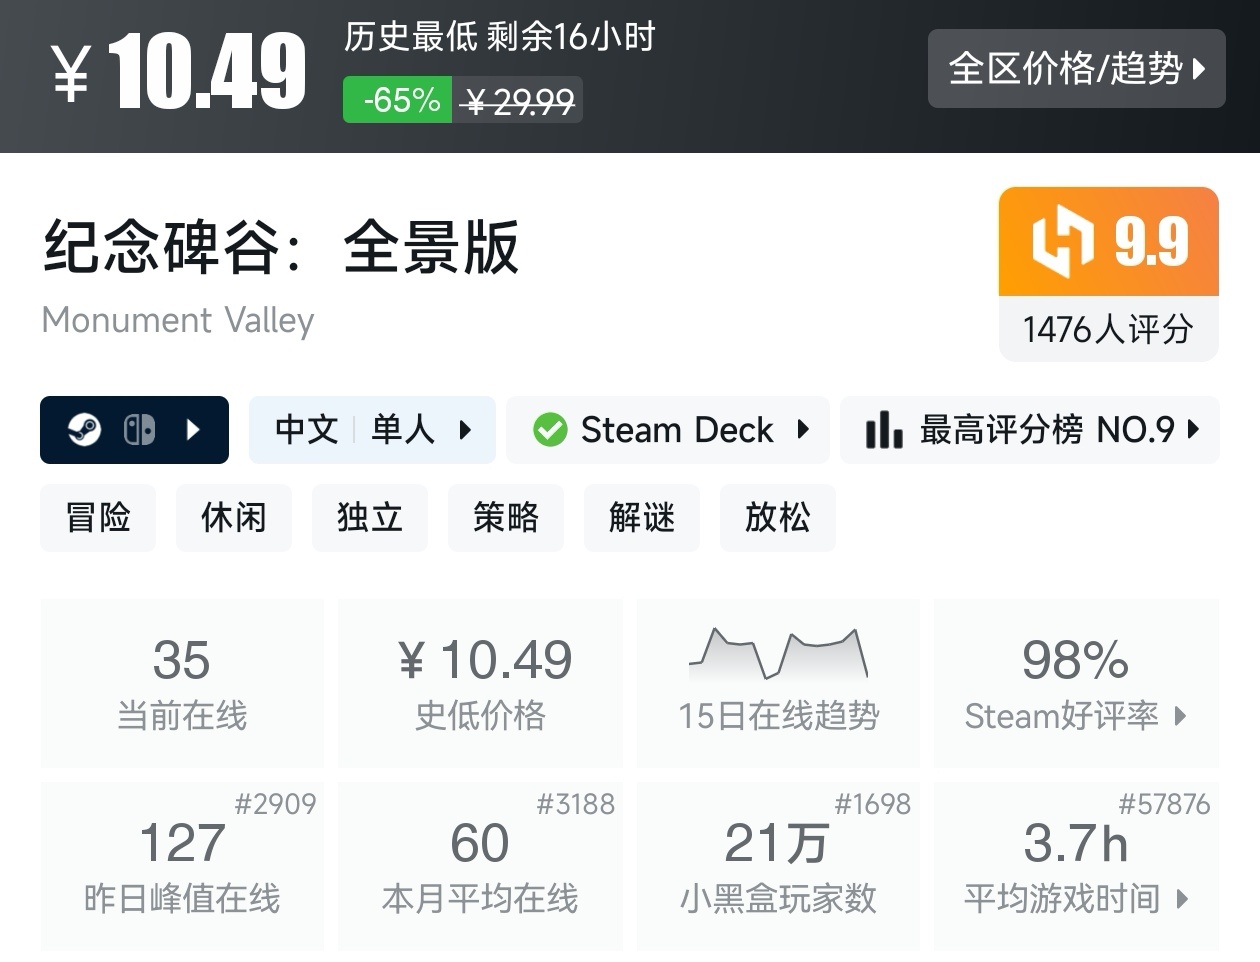Image resolution: width=1260 pixels, height=962 pixels.
Task: Click the 9.9 Heybox score badge
Action: pyautogui.click(x=1109, y=241)
